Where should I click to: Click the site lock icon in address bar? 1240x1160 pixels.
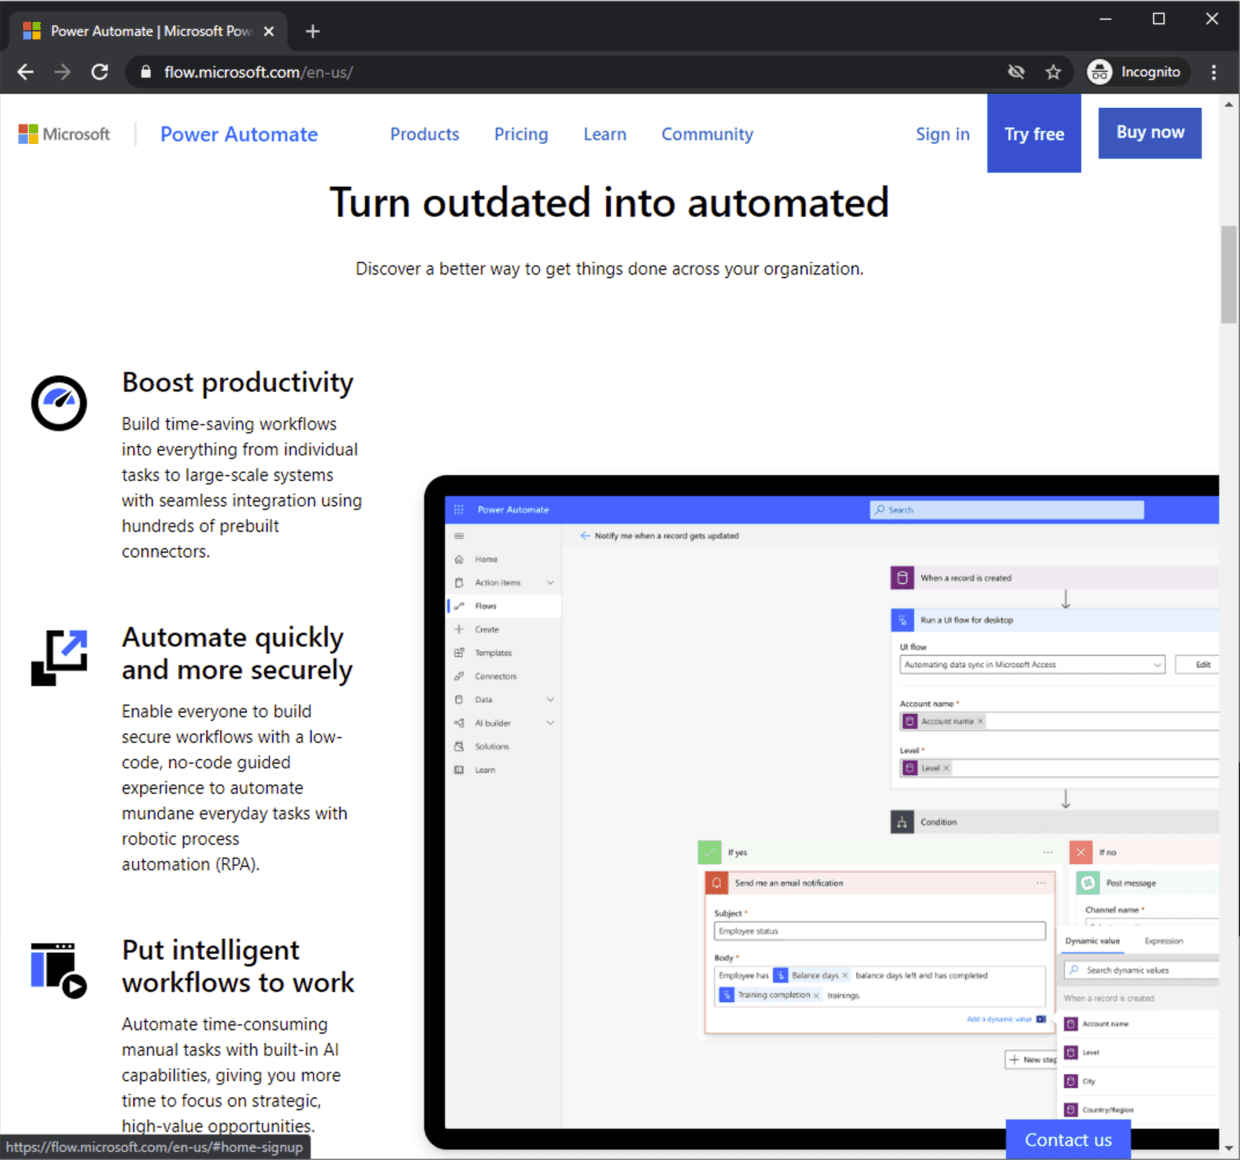click(146, 72)
